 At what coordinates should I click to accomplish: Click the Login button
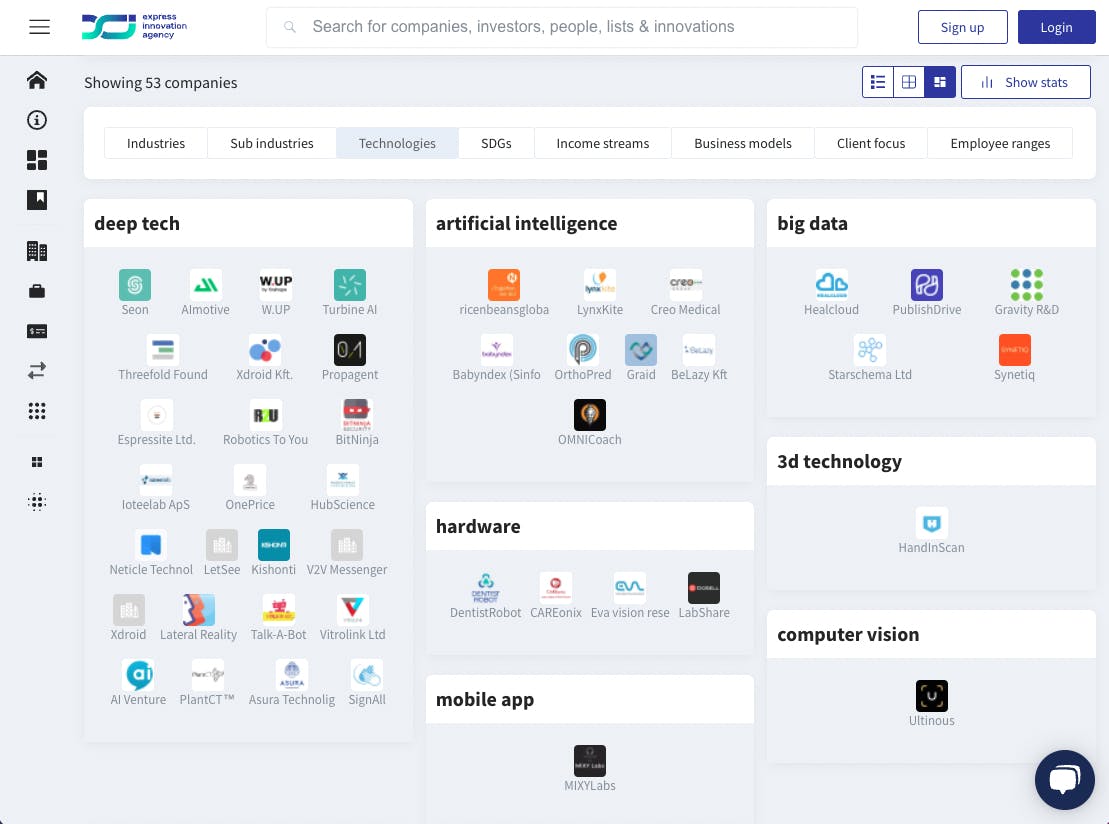1057,28
